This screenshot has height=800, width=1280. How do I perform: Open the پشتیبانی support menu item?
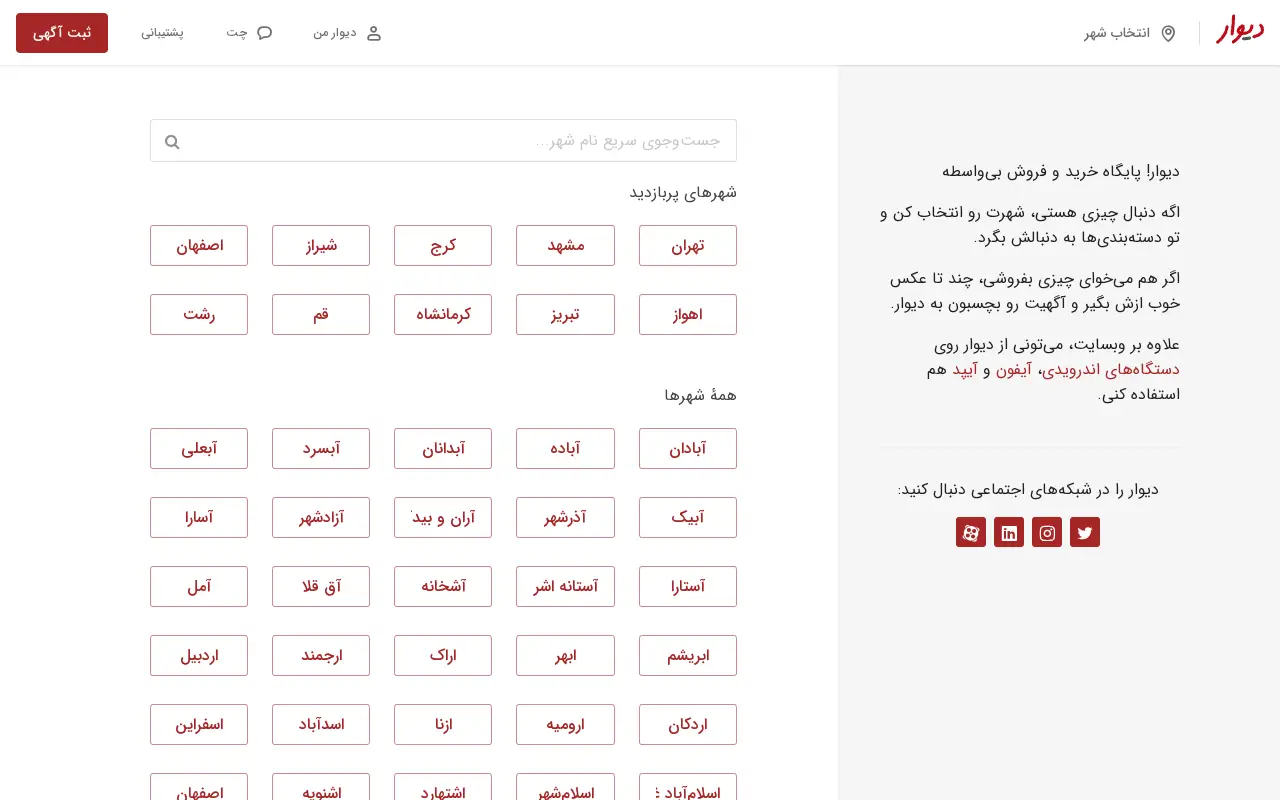[162, 33]
